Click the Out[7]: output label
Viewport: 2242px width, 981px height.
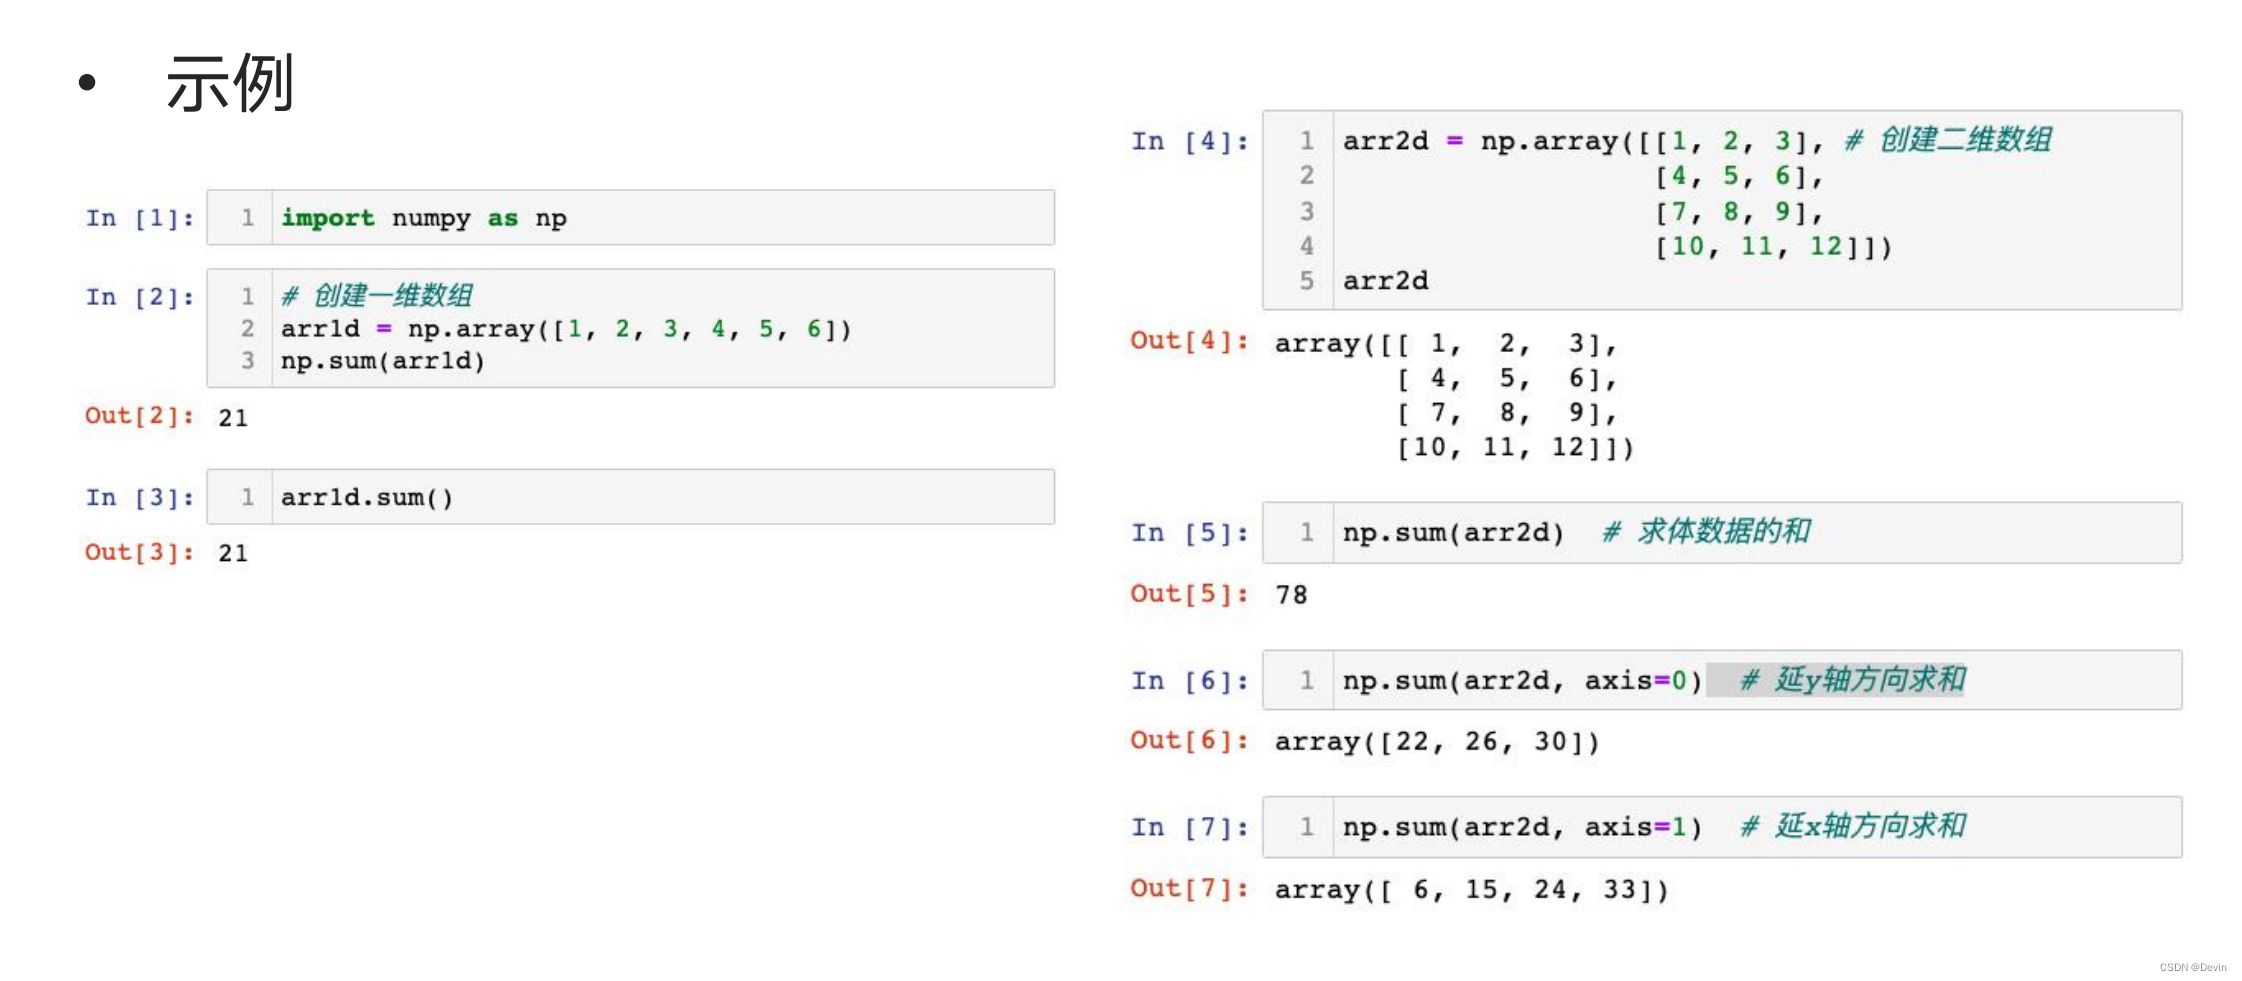(1190, 888)
